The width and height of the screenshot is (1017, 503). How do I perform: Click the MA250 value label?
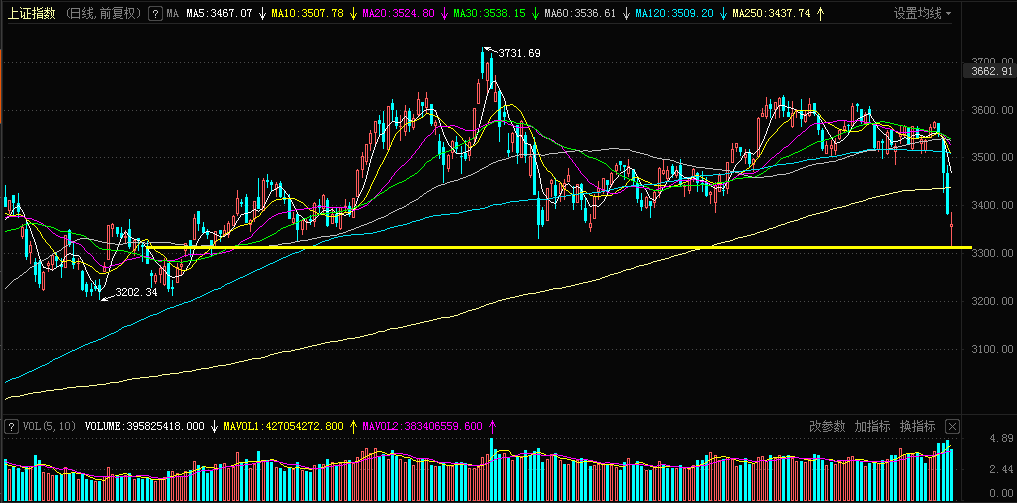[770, 14]
